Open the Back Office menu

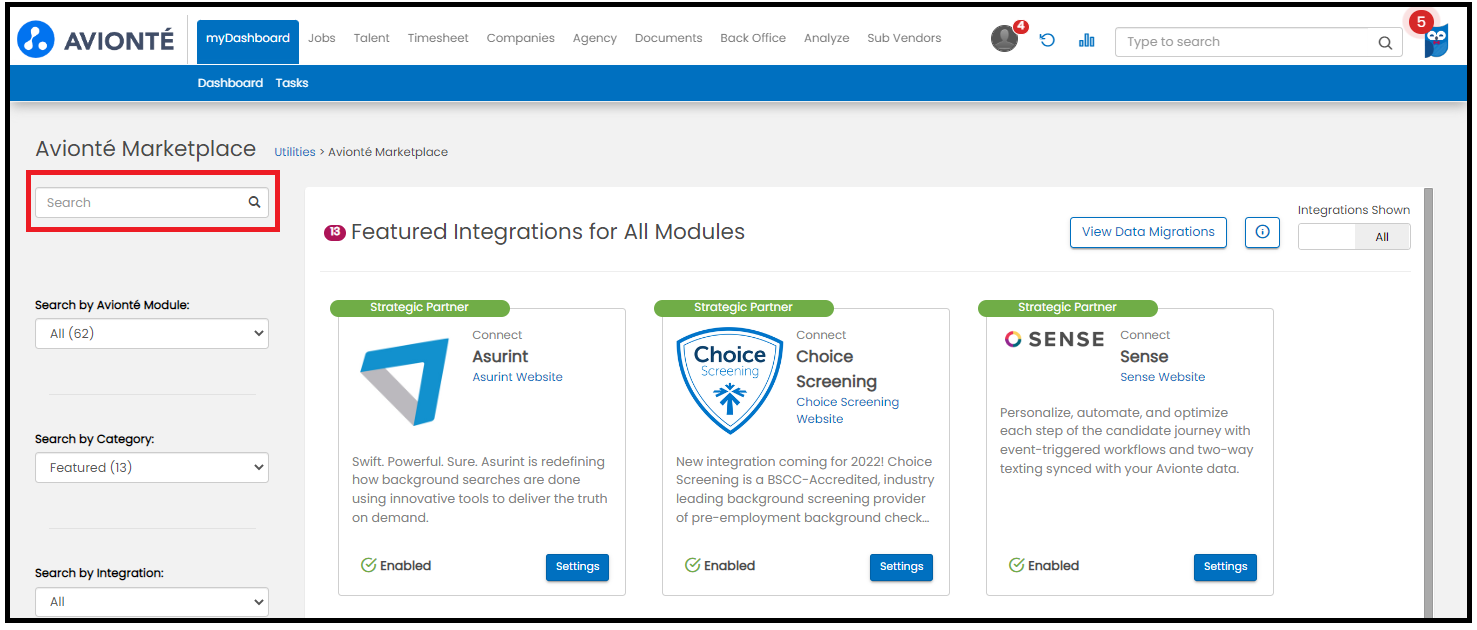click(x=753, y=38)
